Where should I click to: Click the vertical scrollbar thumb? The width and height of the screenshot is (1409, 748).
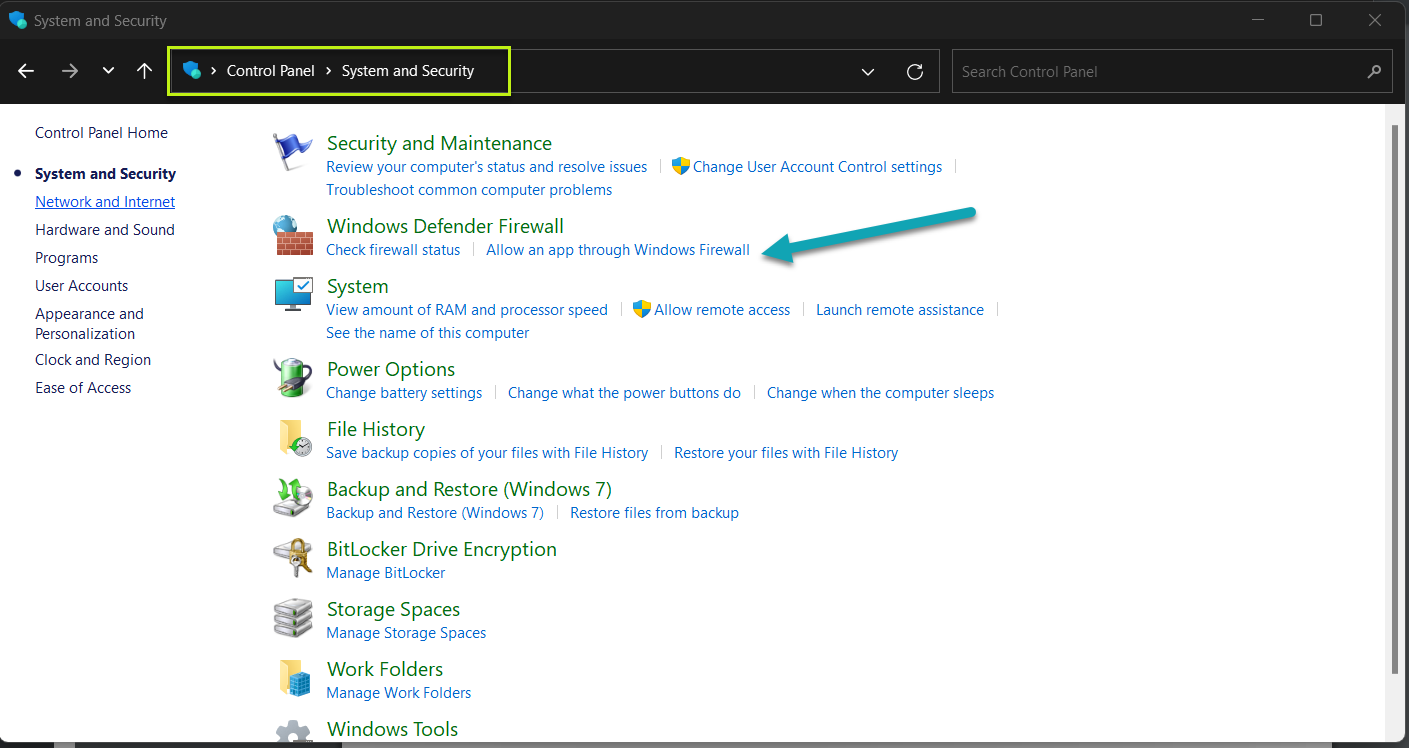click(1397, 400)
